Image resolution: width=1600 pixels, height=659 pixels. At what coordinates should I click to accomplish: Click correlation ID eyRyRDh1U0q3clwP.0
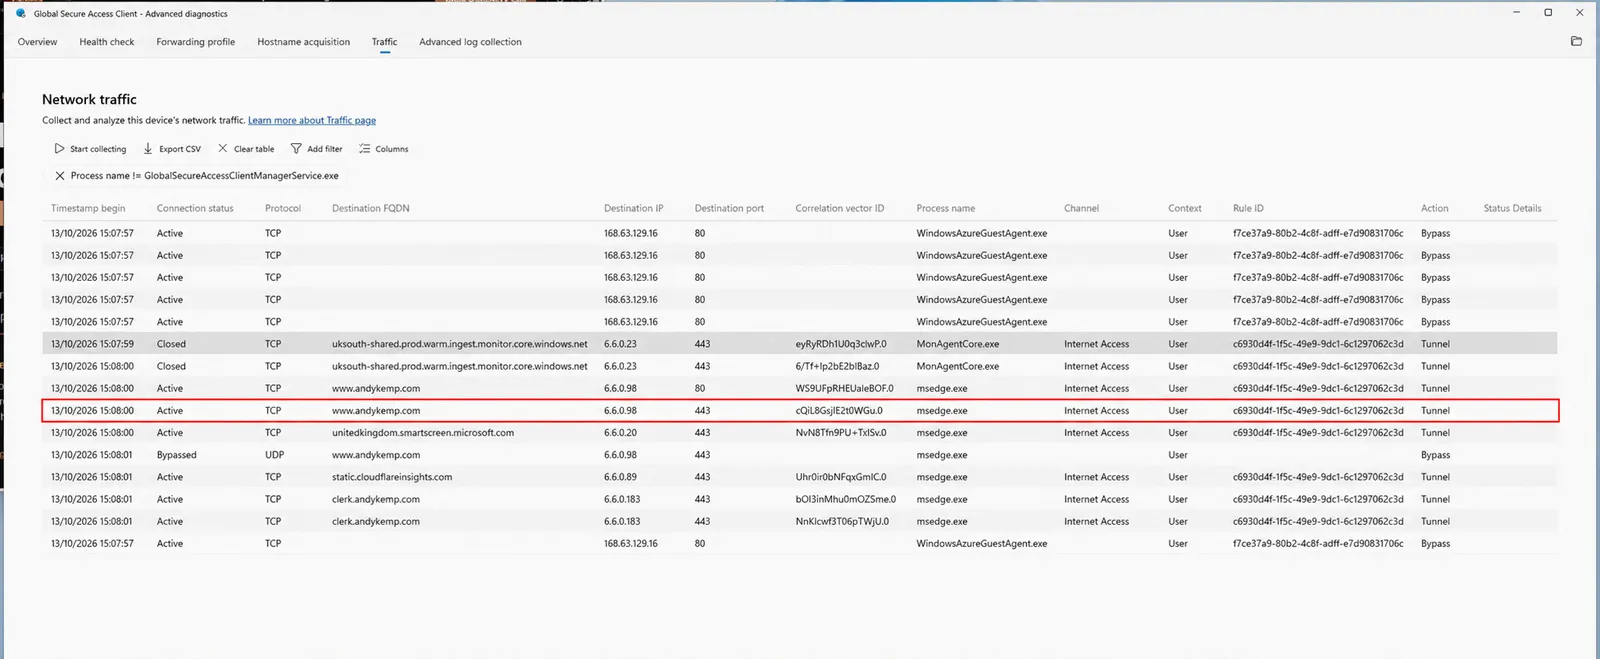coord(841,344)
